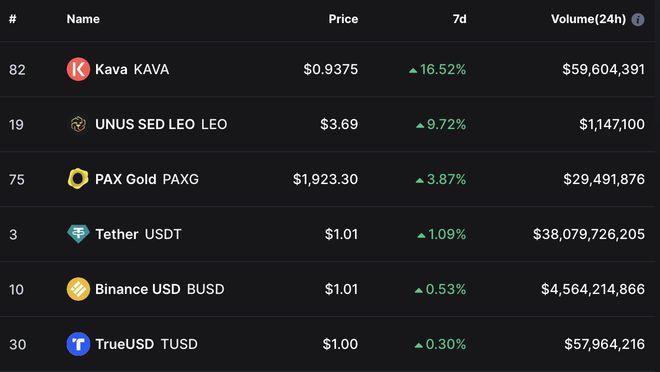Open the PAX Gold PAXG link
This screenshot has width=660, height=372.
click(147, 179)
